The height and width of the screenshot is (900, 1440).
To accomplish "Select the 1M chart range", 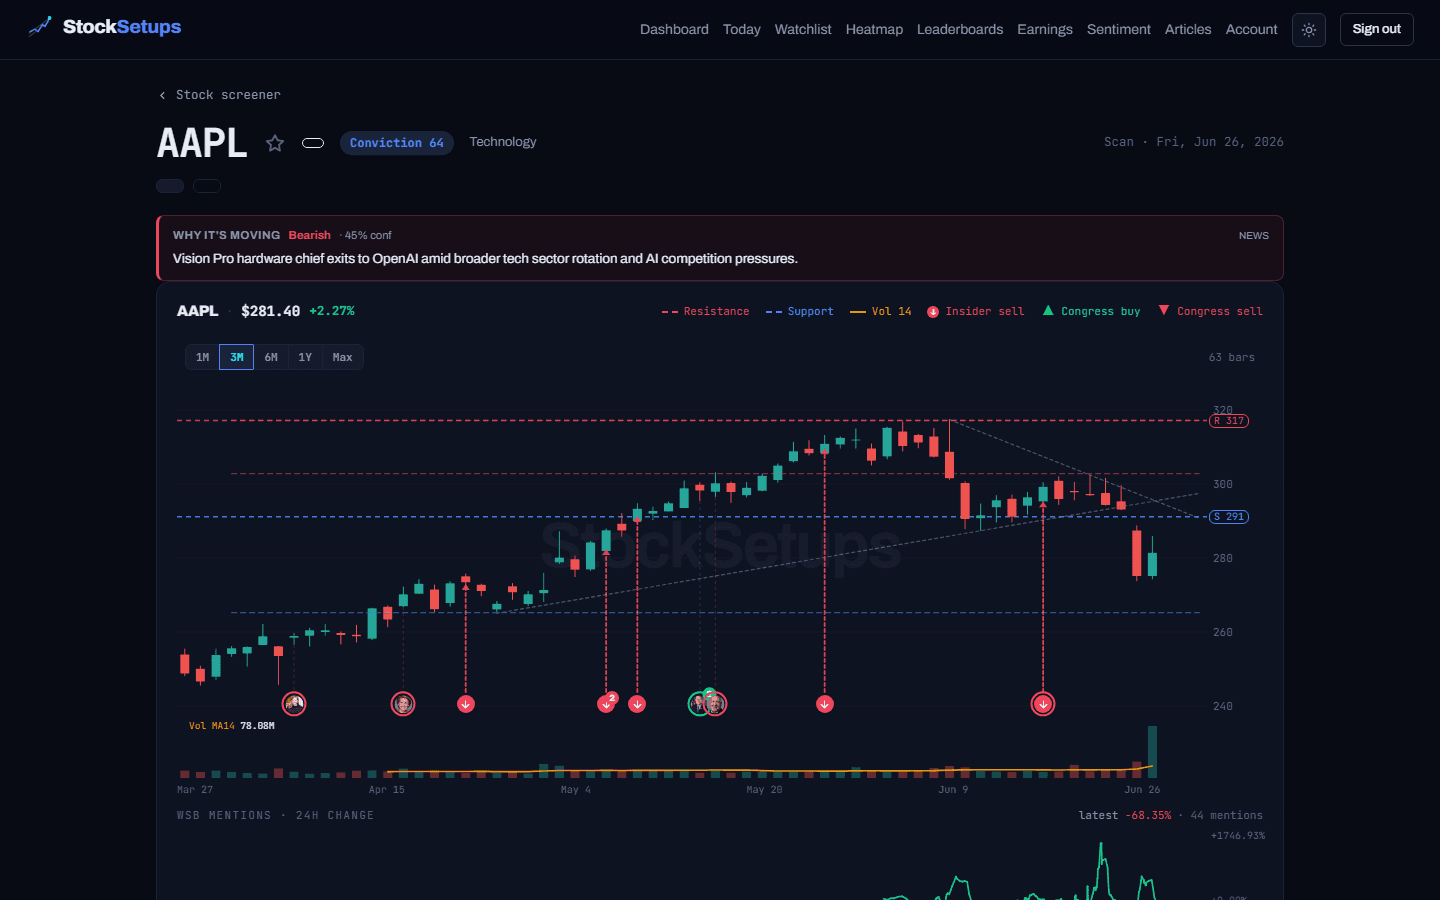I will (203, 357).
